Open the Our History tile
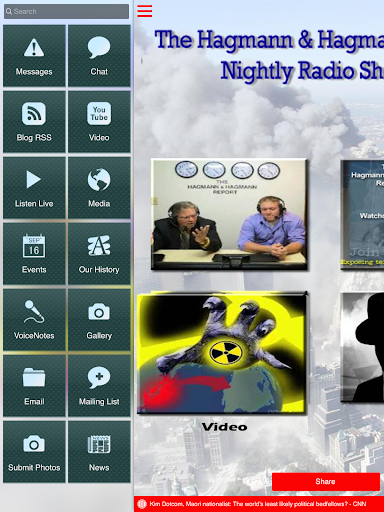 pos(99,254)
